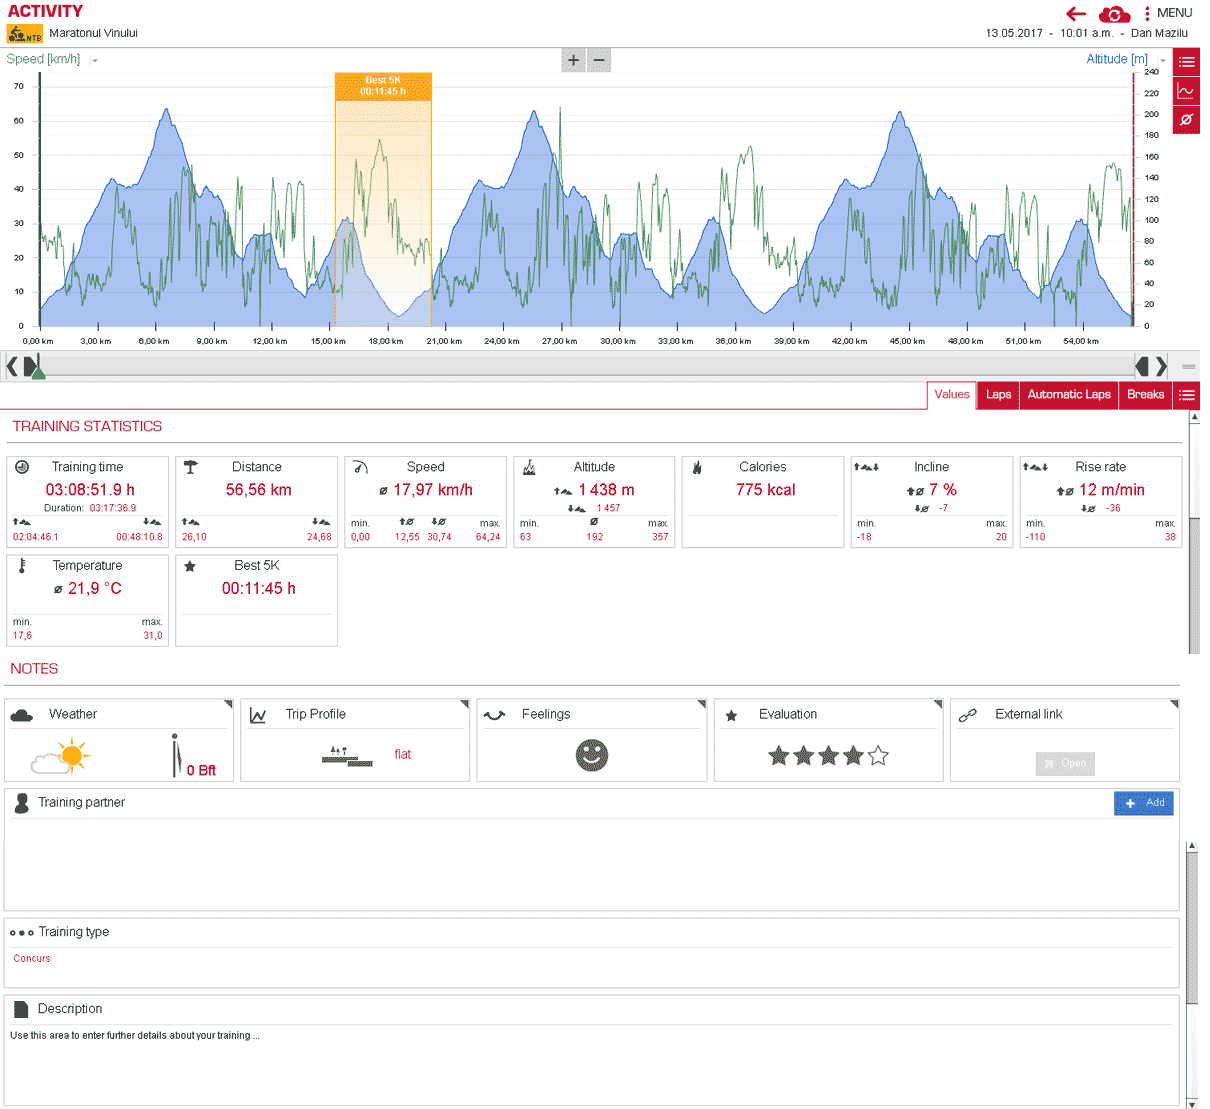The height and width of the screenshot is (1109, 1210).
Task: Click the Add training partner button
Action: 1143,803
